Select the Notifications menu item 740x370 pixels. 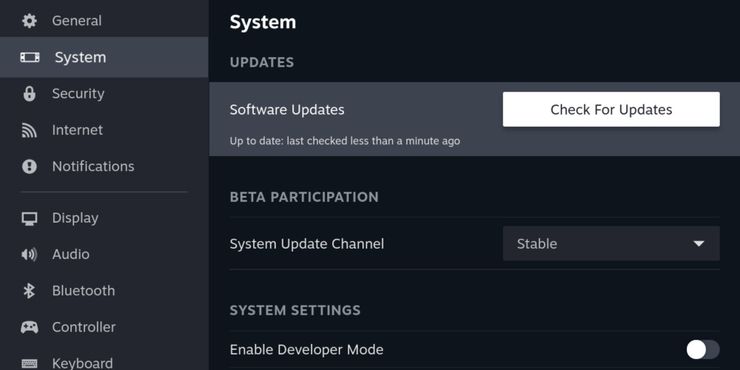click(x=93, y=166)
